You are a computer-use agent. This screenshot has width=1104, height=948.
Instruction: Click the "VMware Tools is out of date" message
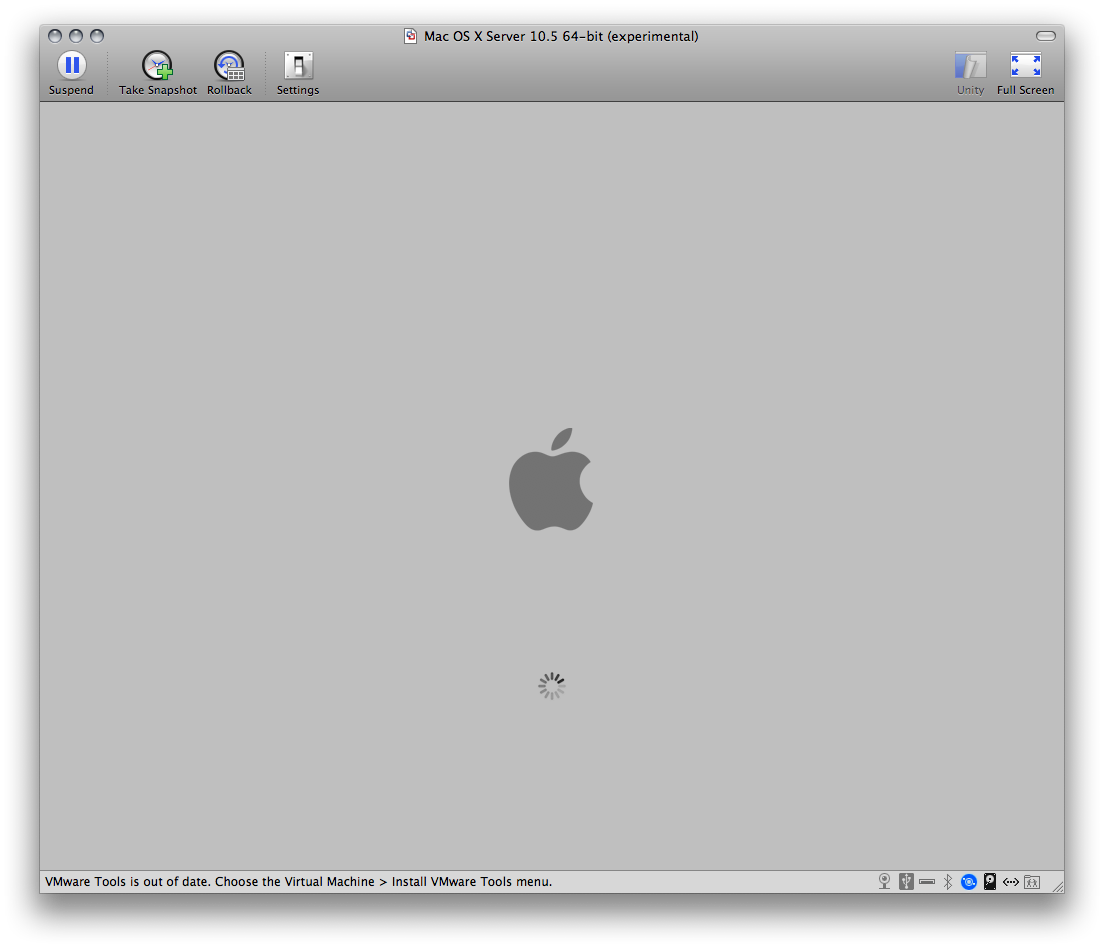coord(299,881)
